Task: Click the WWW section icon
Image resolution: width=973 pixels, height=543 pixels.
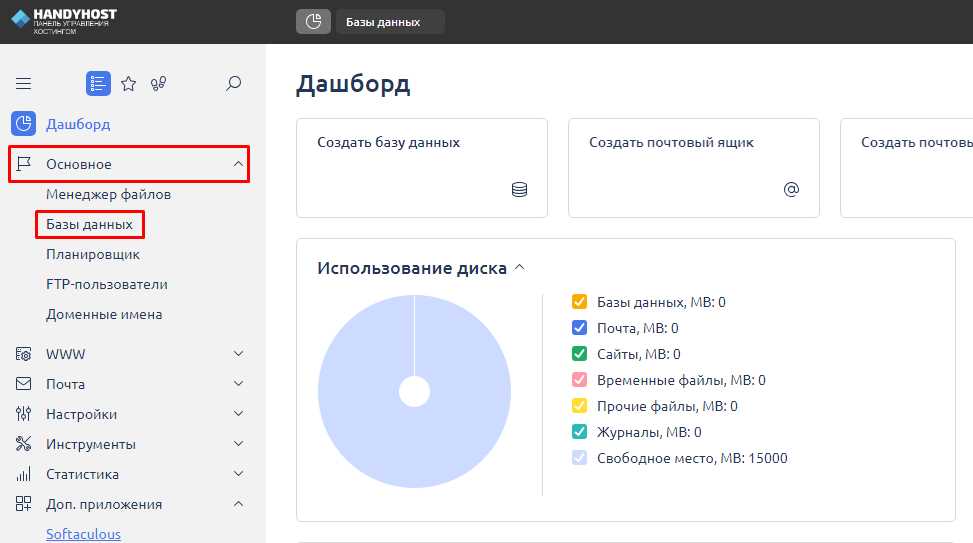Action: [x=24, y=354]
